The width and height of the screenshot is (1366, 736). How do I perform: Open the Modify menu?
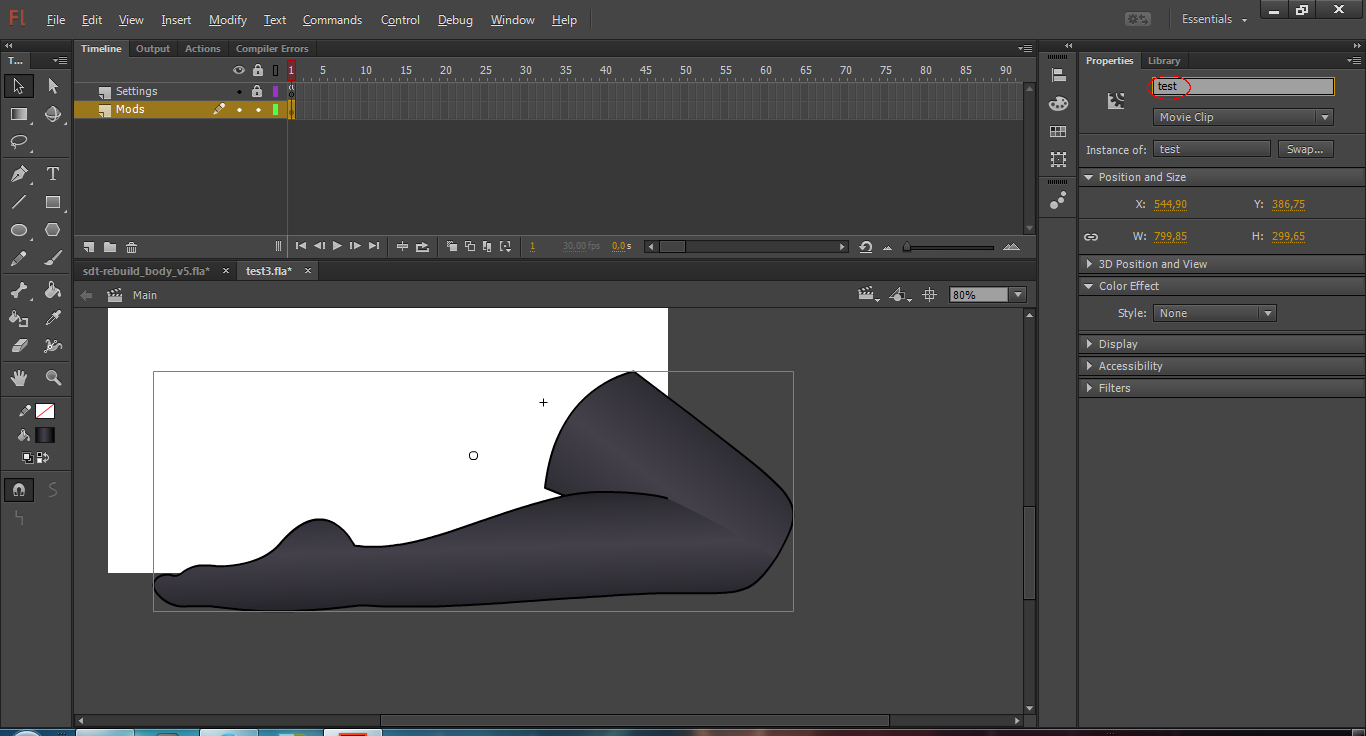[227, 20]
